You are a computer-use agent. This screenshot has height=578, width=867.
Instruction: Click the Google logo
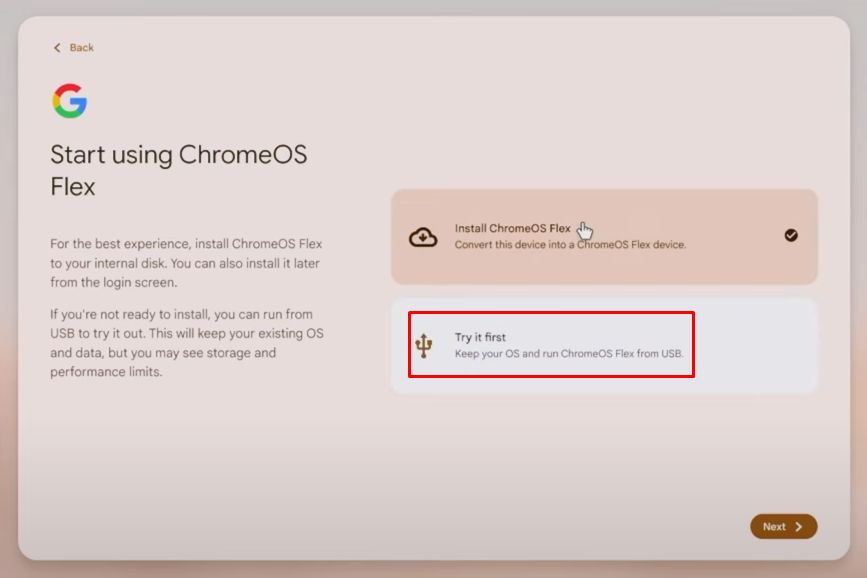coord(68,101)
